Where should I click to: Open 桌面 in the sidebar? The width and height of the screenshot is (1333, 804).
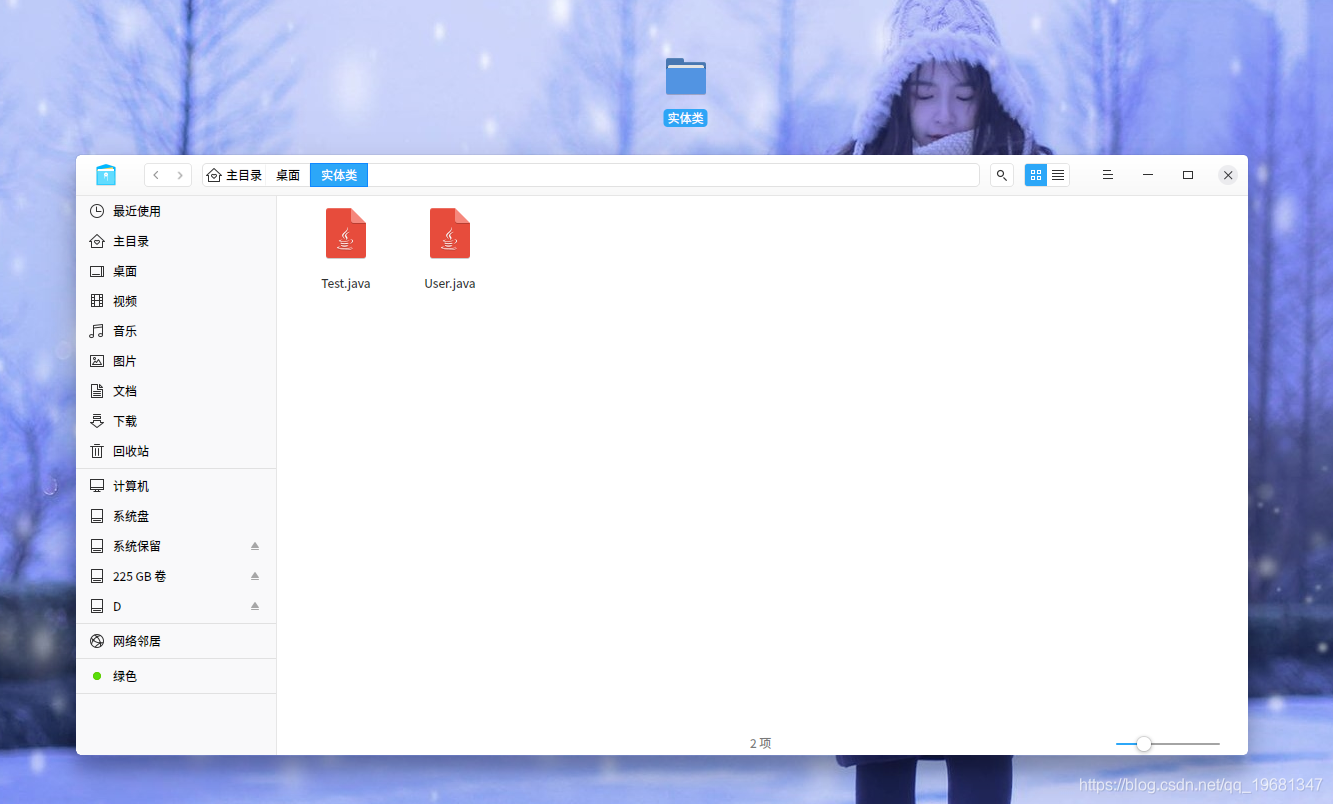click(176, 271)
